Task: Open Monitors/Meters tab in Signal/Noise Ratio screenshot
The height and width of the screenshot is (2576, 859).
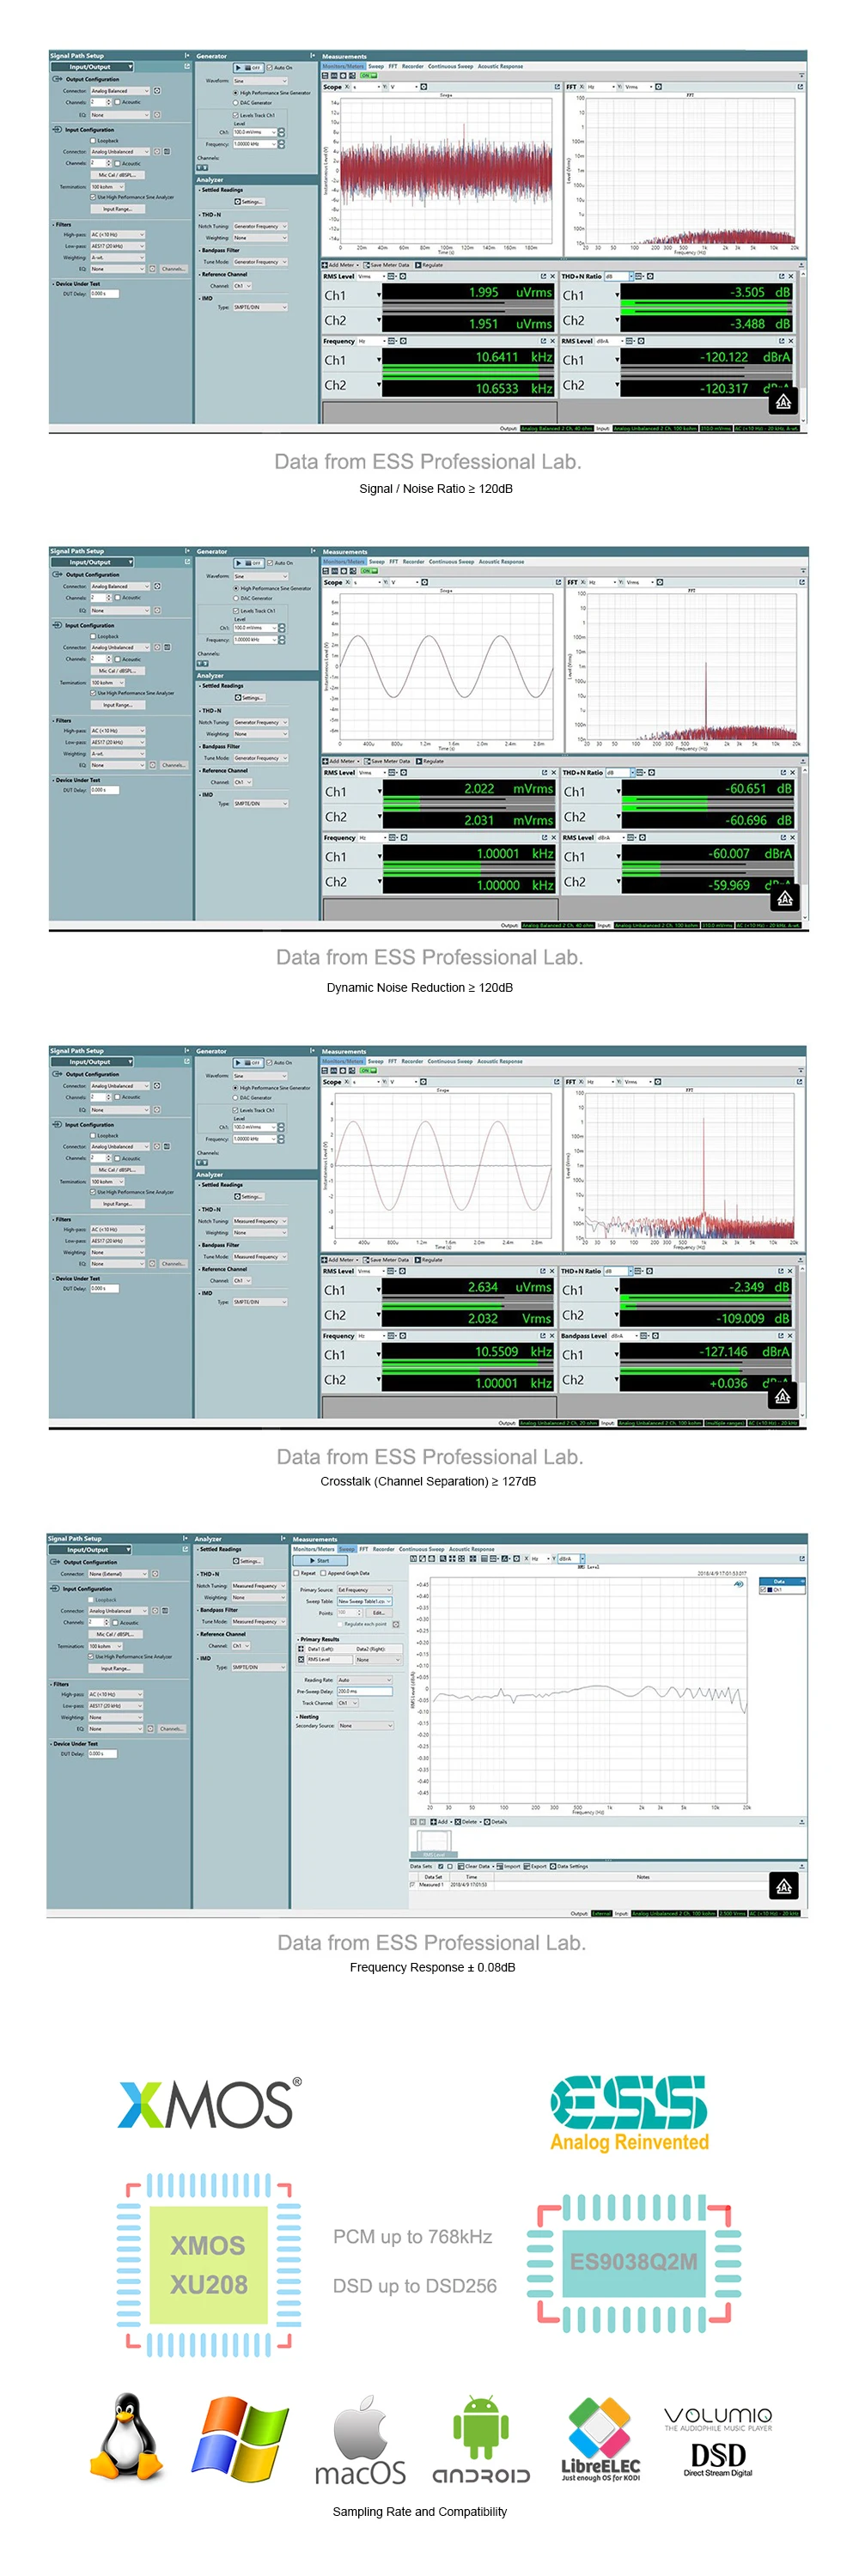Action: point(343,67)
